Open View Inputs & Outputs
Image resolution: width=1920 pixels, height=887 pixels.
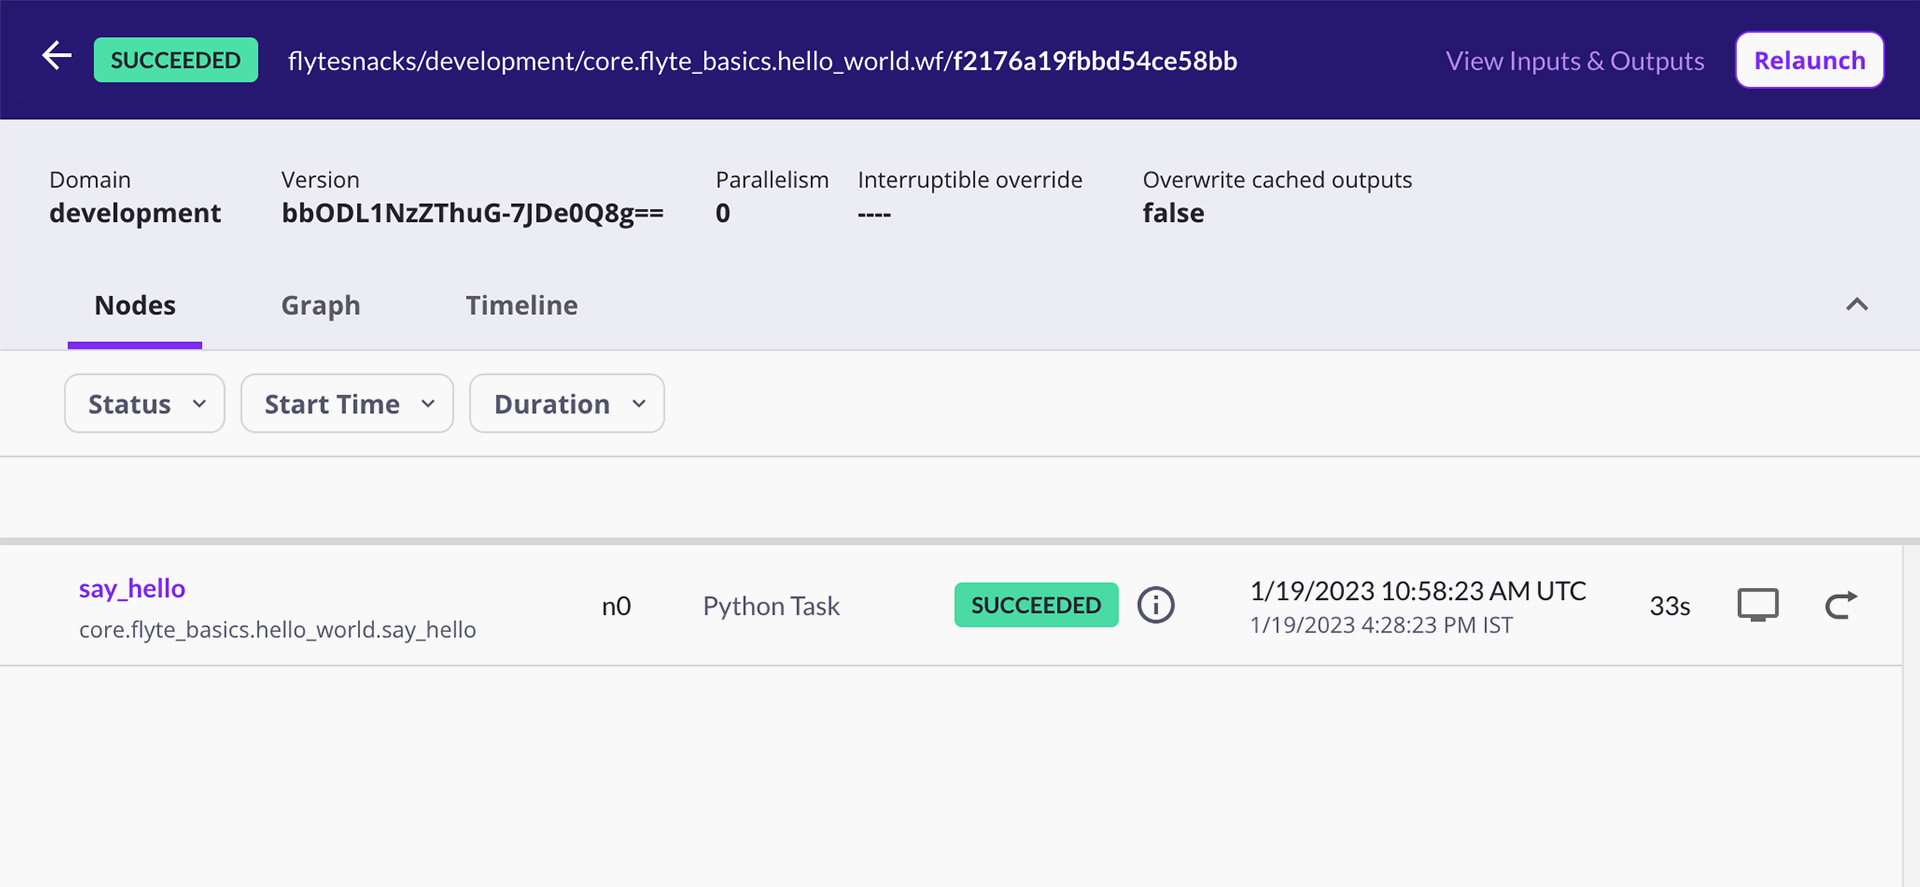tap(1574, 61)
